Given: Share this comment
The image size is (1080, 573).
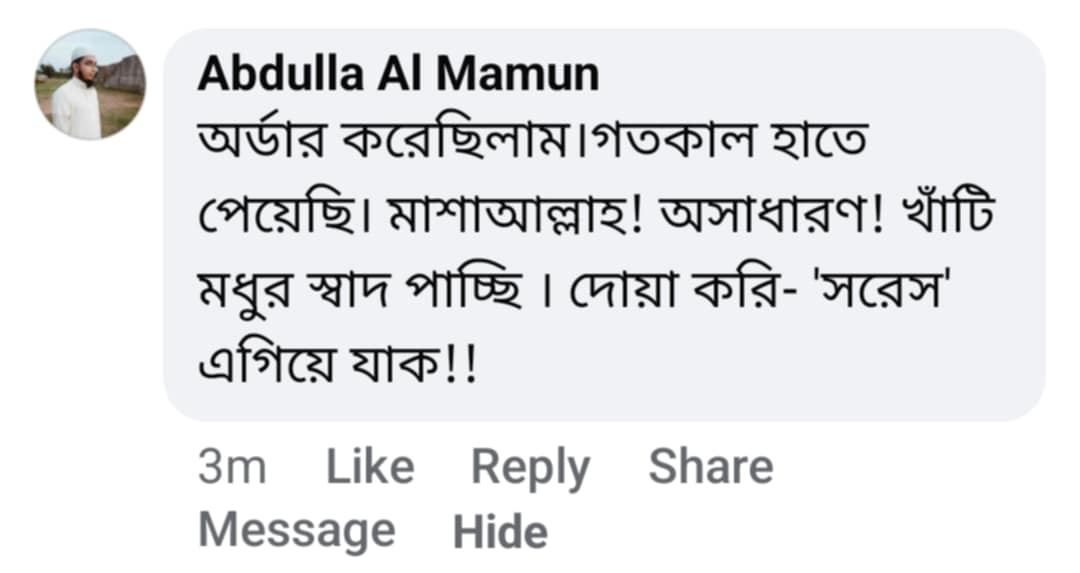Looking at the screenshot, I should (x=710, y=467).
